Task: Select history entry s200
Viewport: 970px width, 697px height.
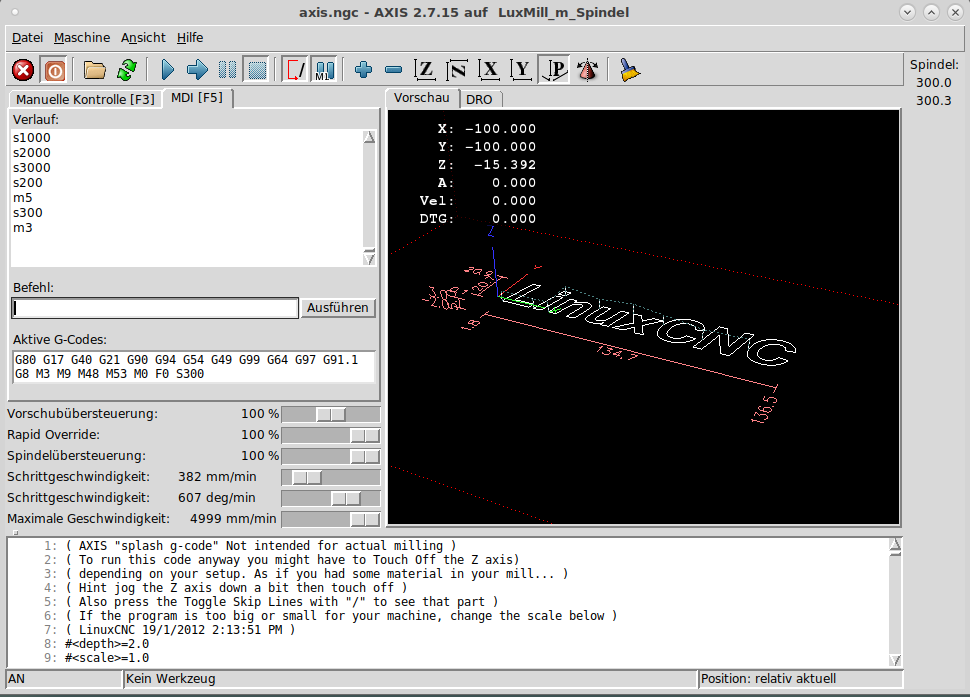Action: coord(28,182)
